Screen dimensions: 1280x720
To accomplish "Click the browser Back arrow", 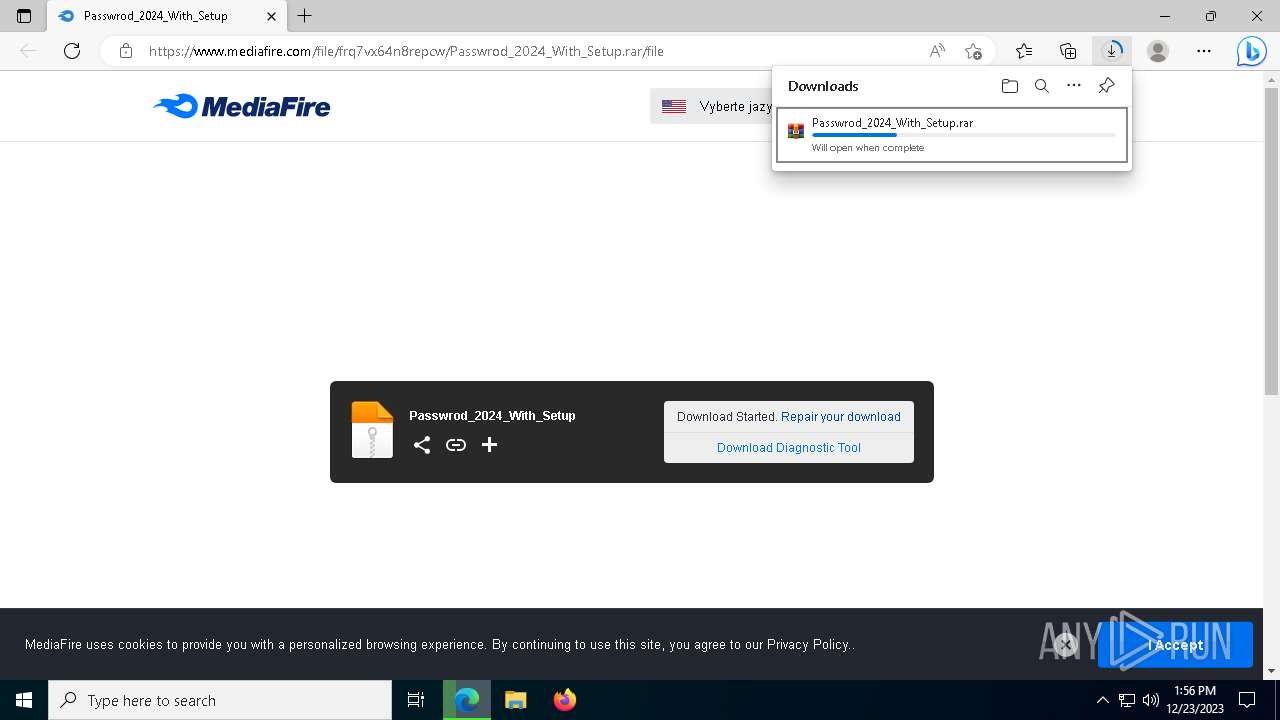I will pyautogui.click(x=28, y=51).
